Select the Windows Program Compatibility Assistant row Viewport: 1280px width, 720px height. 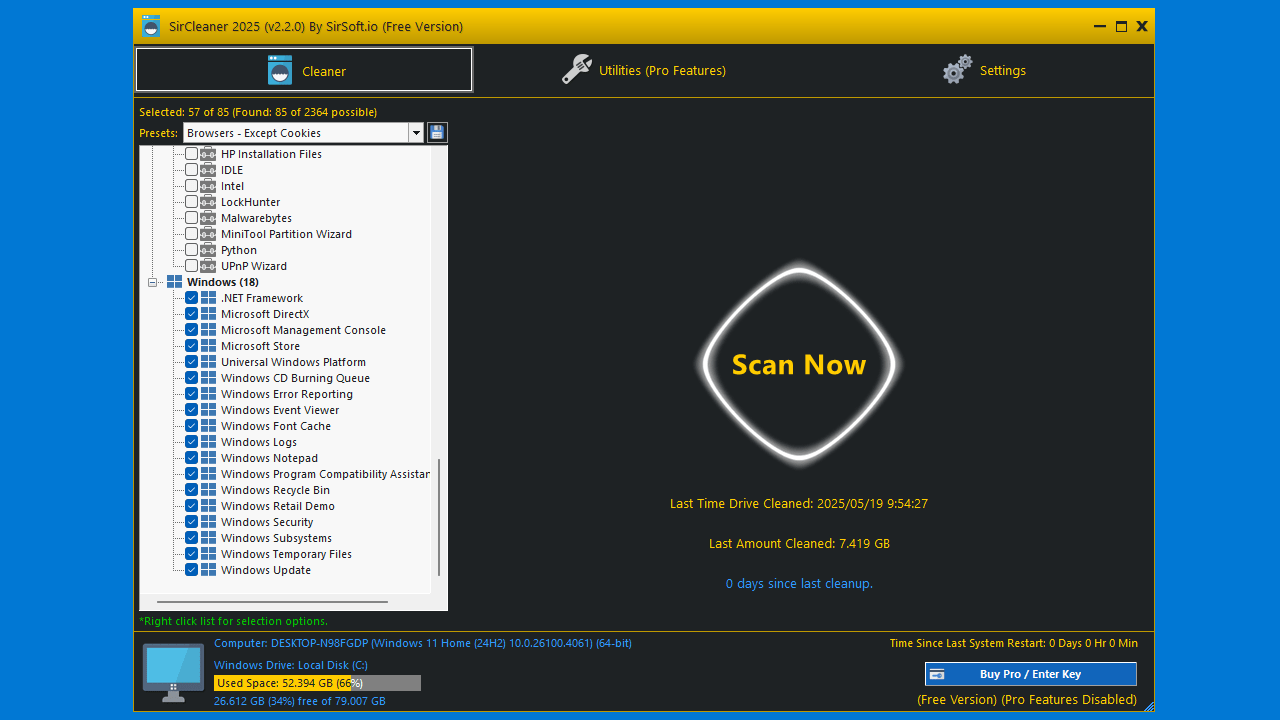[x=325, y=474]
